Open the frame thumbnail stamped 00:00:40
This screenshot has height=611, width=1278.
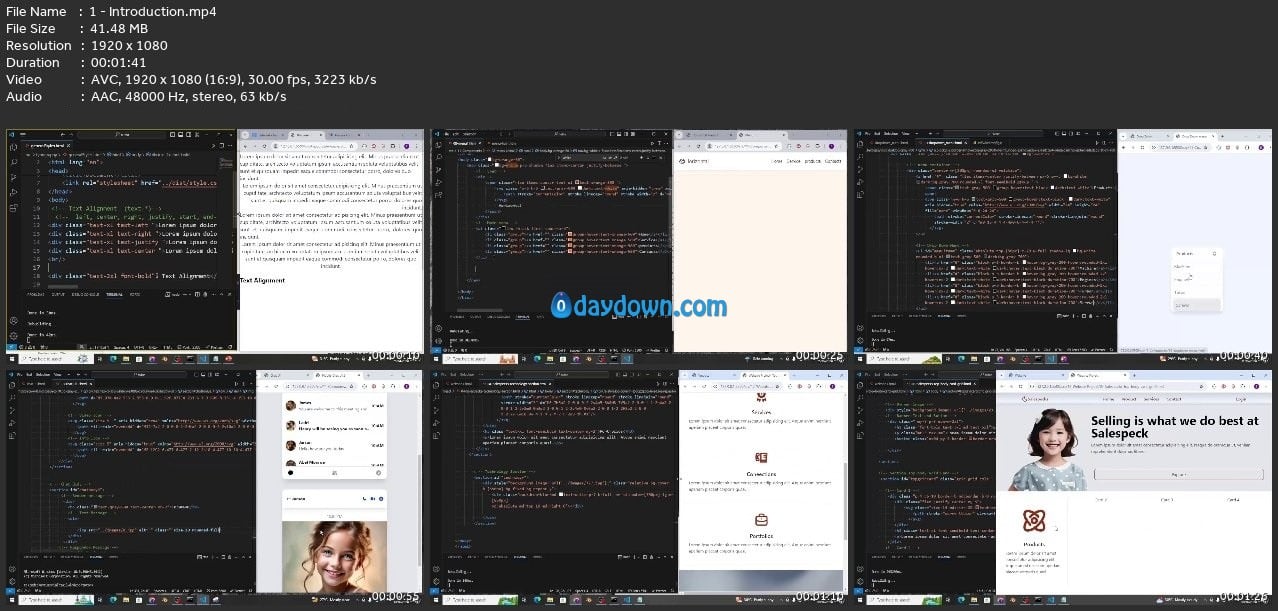tap(1062, 246)
